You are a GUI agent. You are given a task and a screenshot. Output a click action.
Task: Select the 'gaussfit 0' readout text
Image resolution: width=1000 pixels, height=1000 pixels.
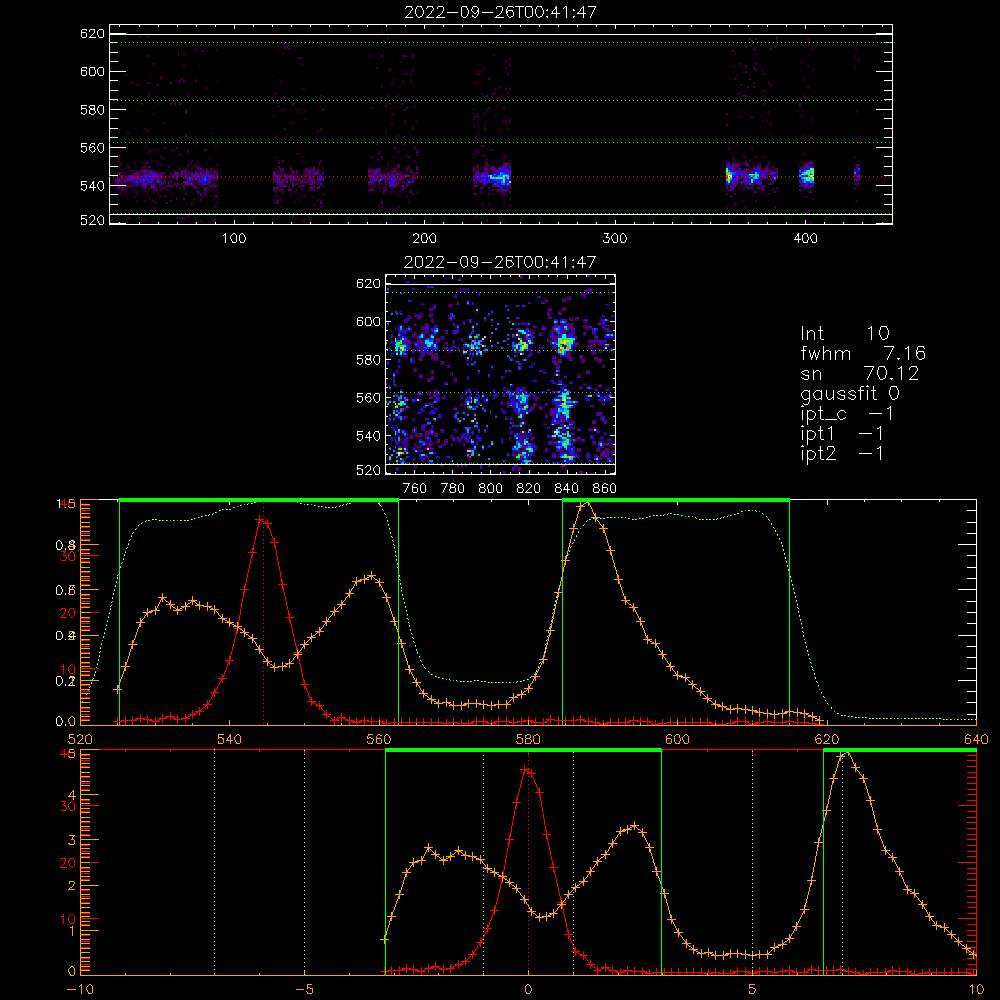click(x=849, y=393)
